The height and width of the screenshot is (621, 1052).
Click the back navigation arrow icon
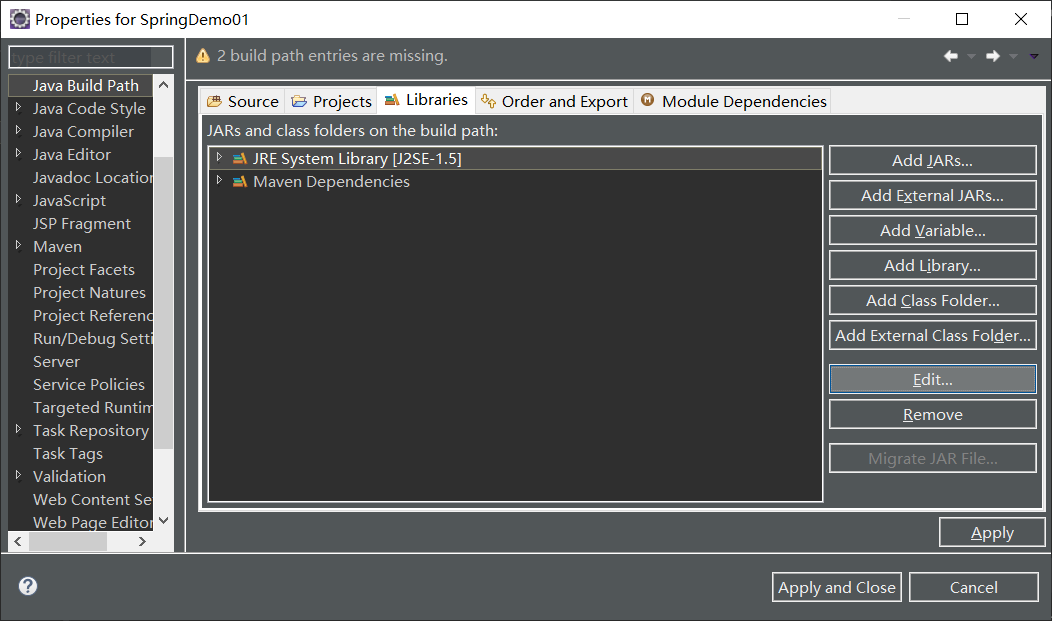pyautogui.click(x=951, y=56)
